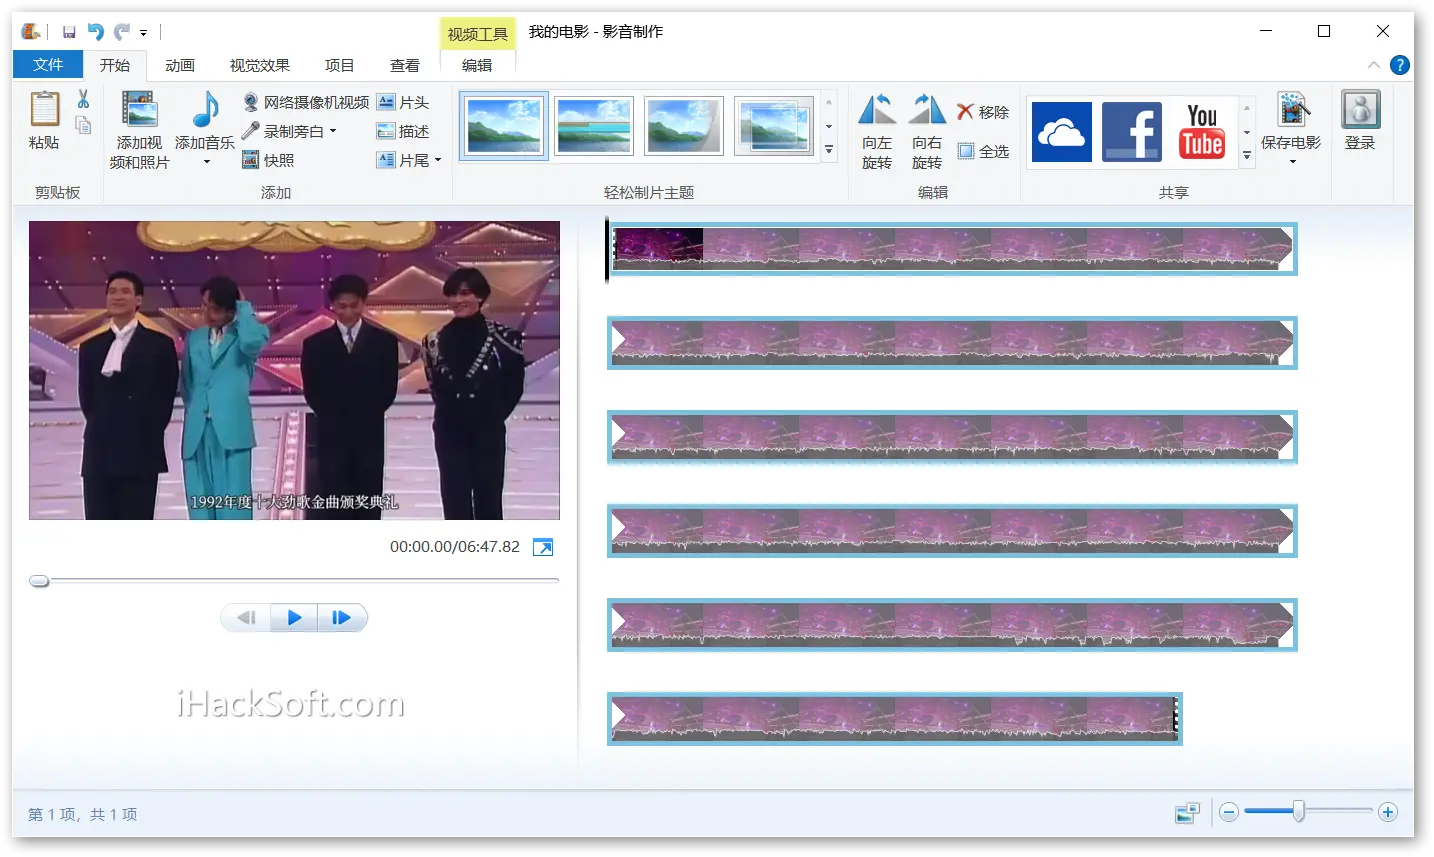This screenshot has height=857, width=1434.
Task: Open the Help question mark
Action: pyautogui.click(x=1400, y=65)
